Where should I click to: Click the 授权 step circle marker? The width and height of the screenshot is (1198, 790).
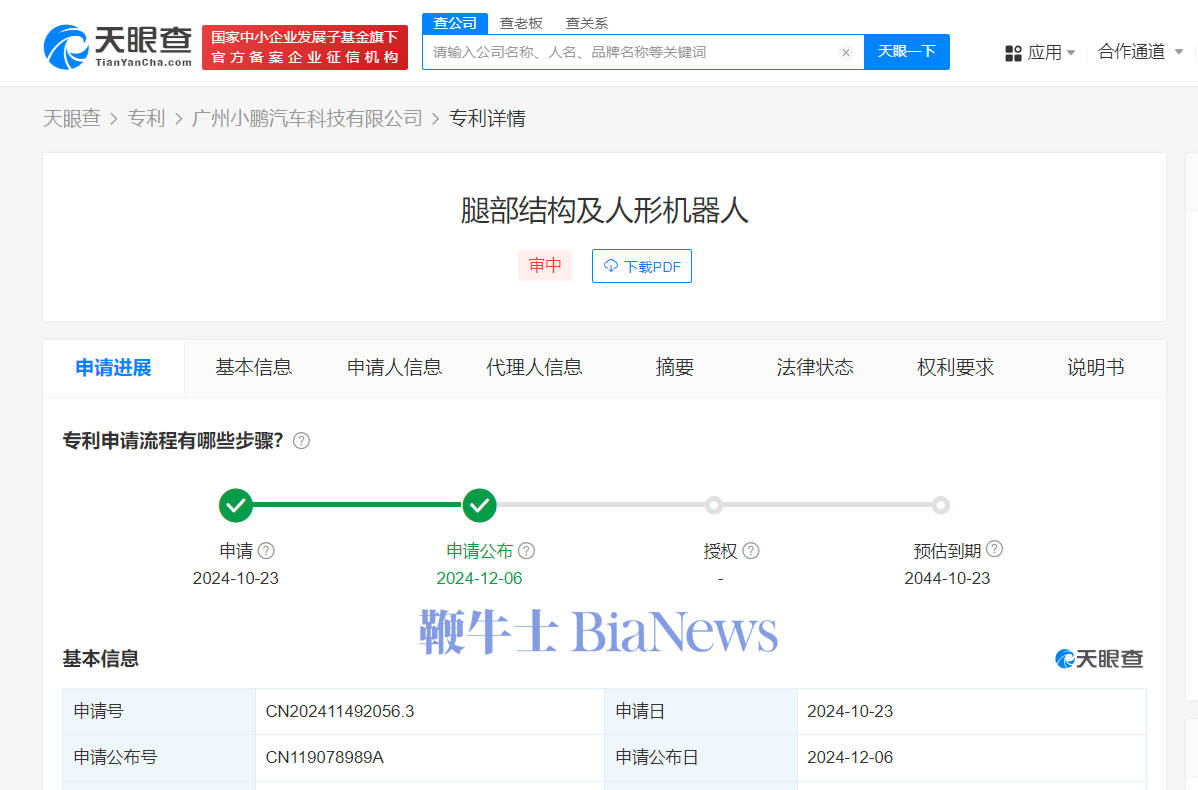(714, 505)
